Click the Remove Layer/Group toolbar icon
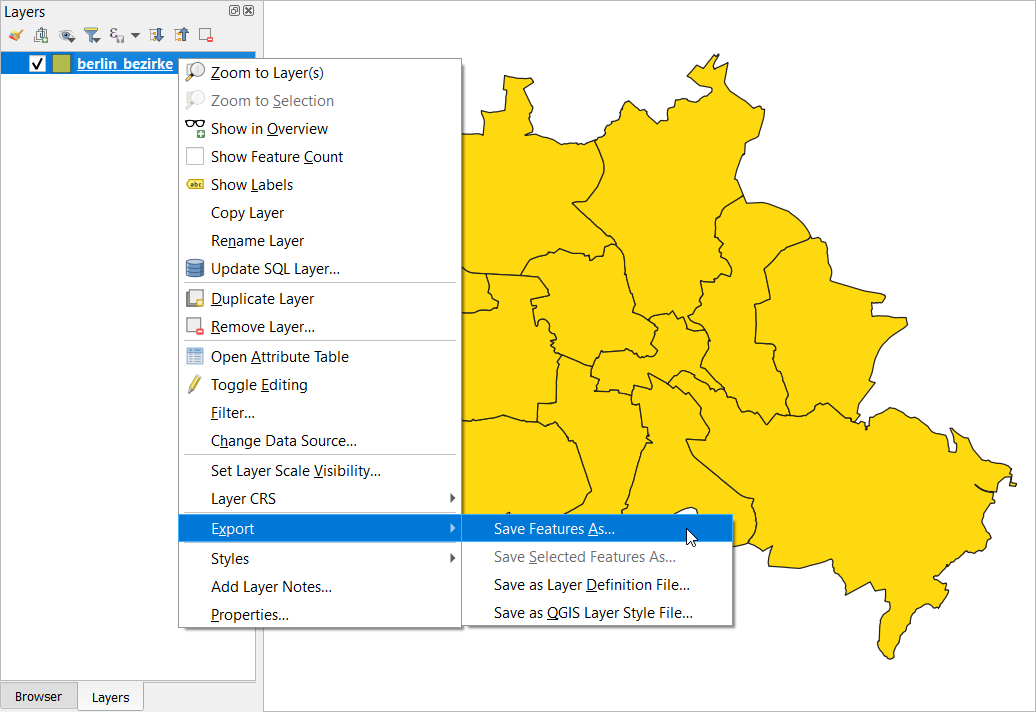Viewport: 1036px width, 712px height. click(206, 35)
